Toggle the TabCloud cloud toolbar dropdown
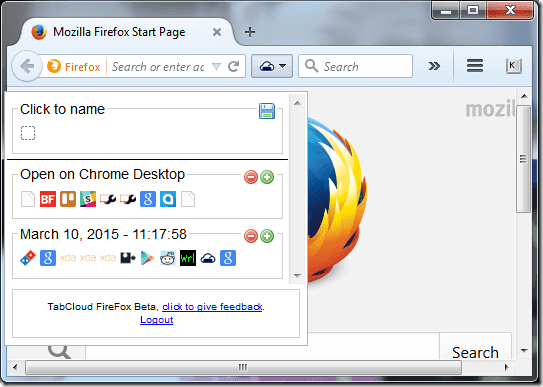The image size is (543, 387). pos(272,66)
